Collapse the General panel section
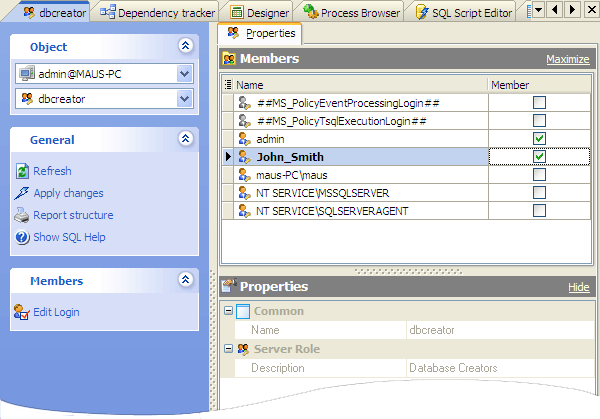 [x=184, y=140]
